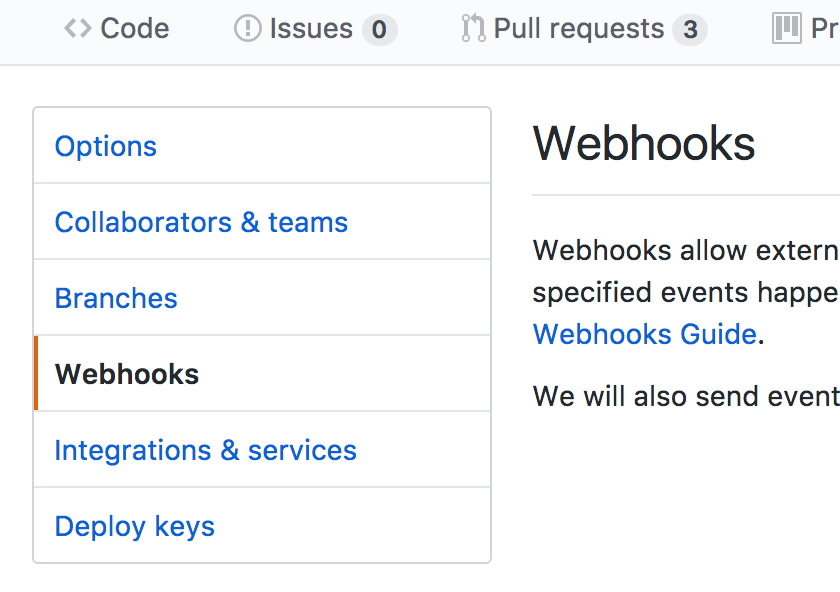The height and width of the screenshot is (592, 840).
Task: Click the Webhooks page heading
Action: click(x=644, y=144)
